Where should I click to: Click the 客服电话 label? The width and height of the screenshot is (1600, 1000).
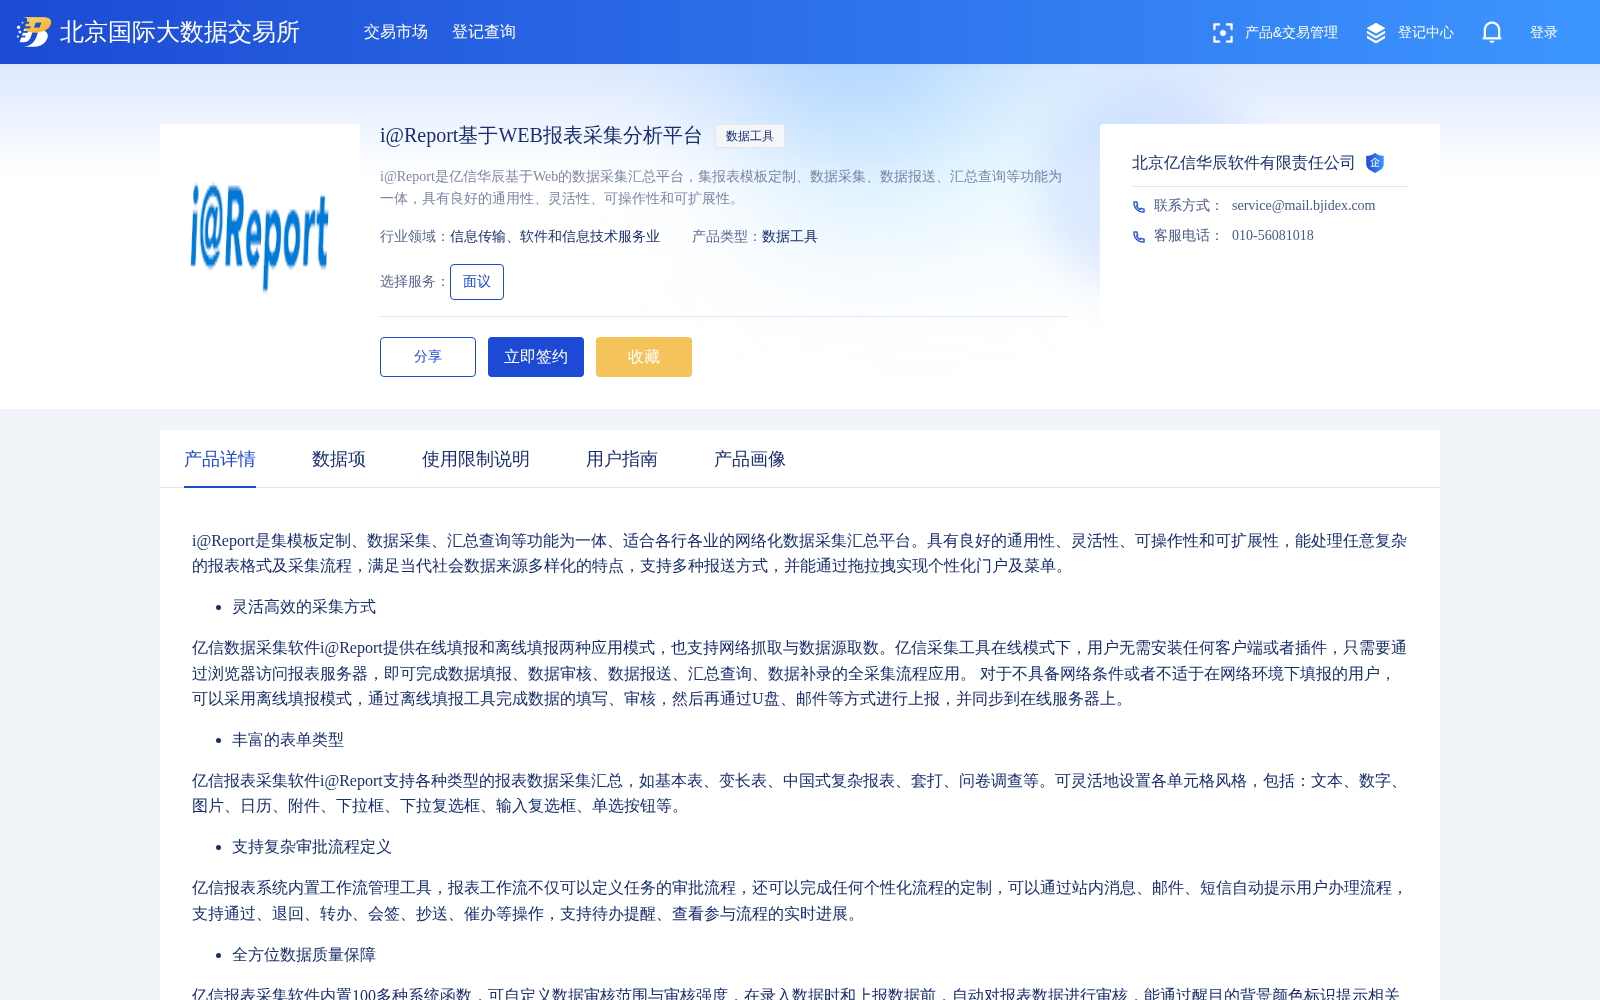click(1188, 236)
